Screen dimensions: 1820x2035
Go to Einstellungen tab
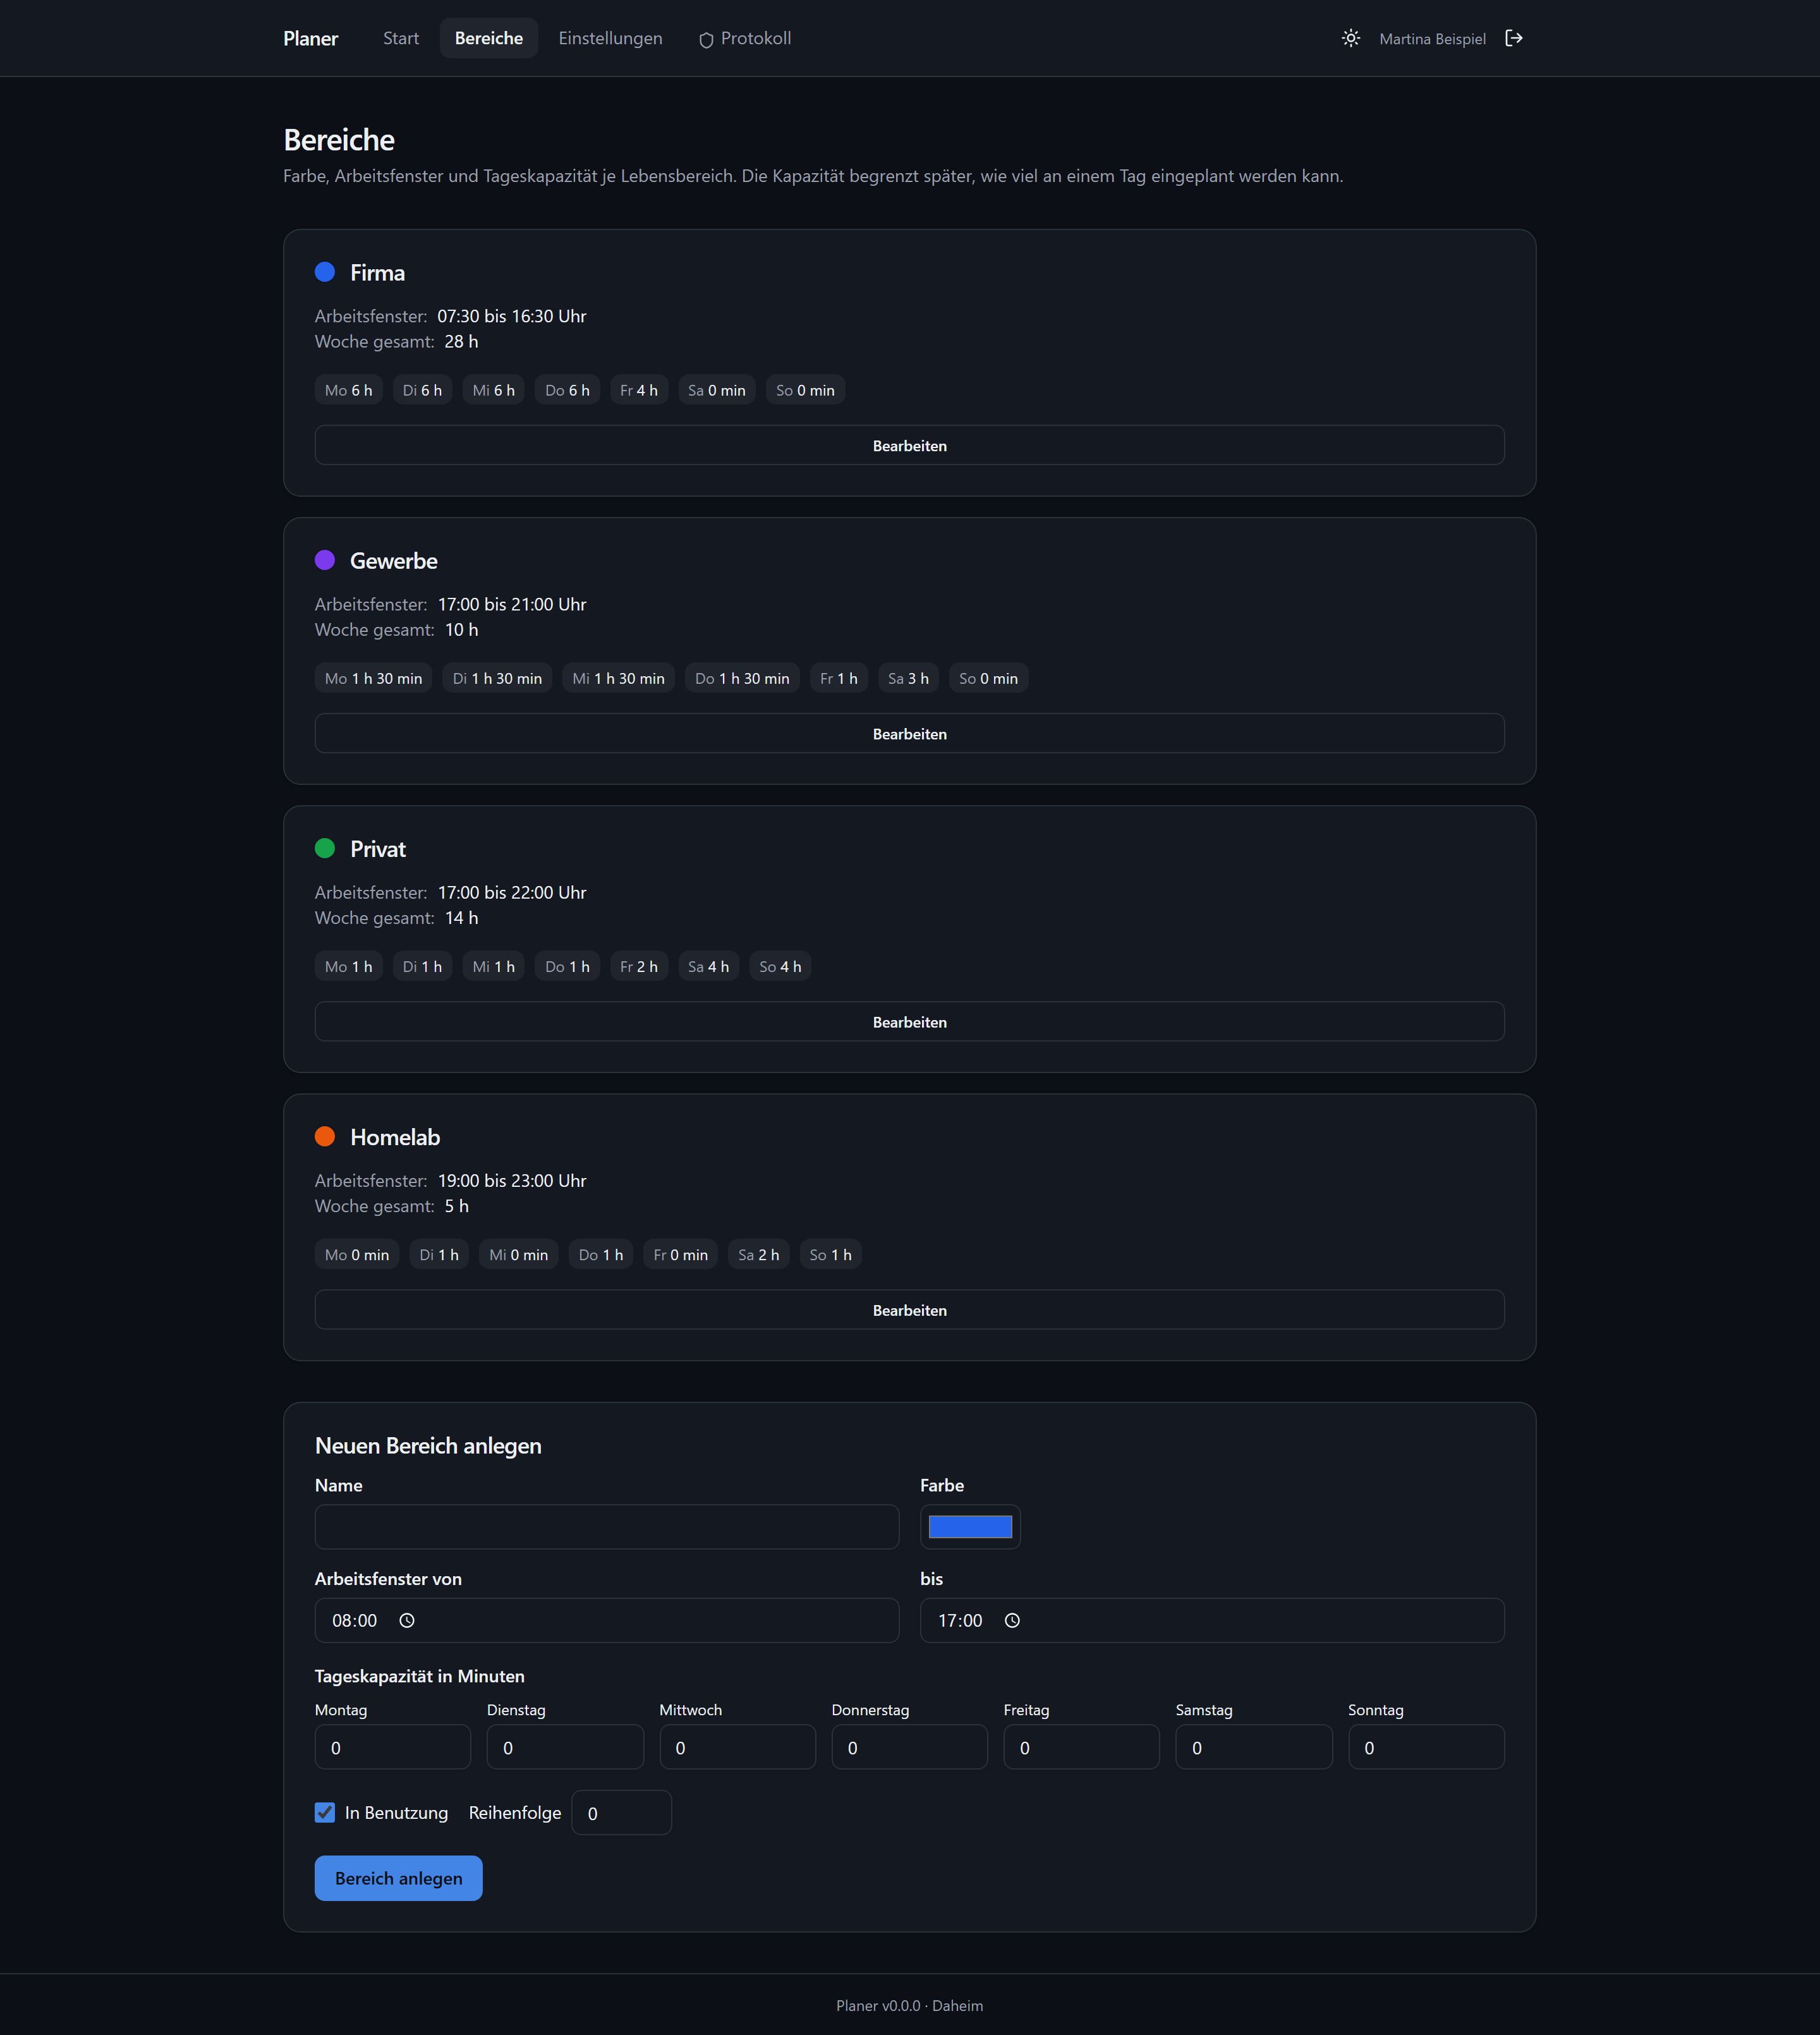click(x=610, y=38)
